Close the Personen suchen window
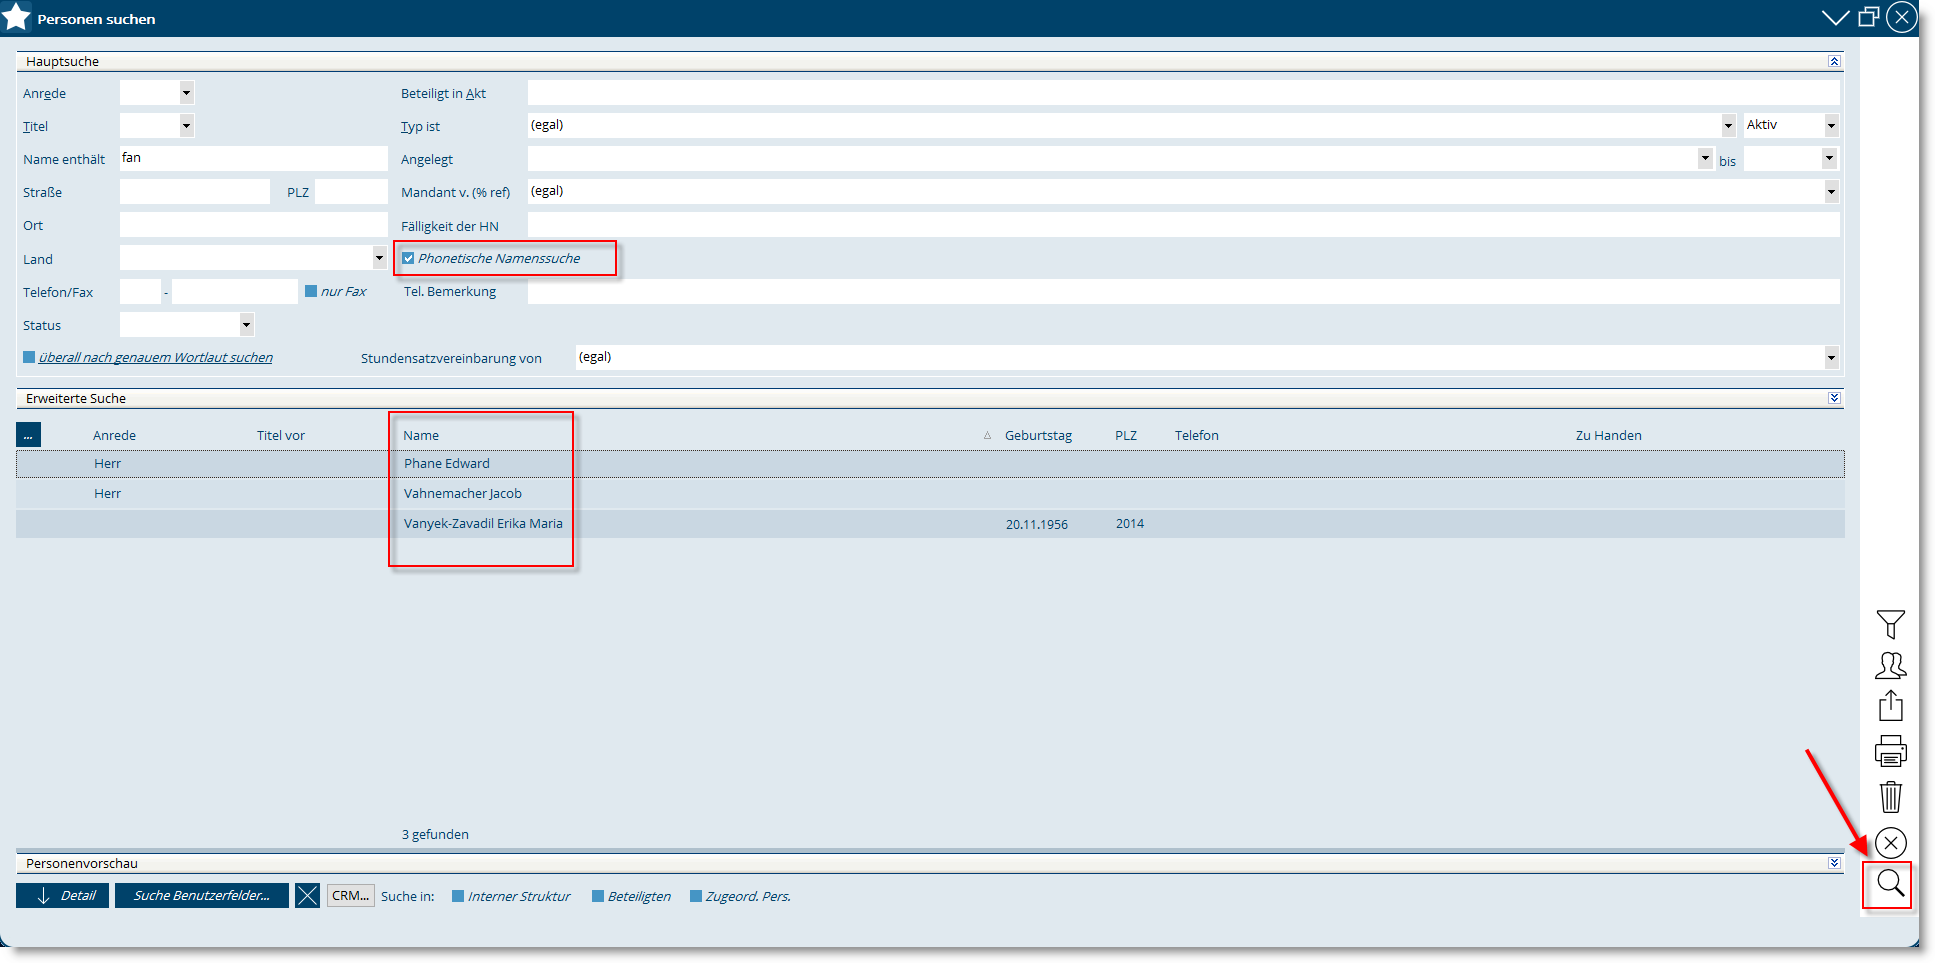The height and width of the screenshot is (963, 1935). [1901, 17]
